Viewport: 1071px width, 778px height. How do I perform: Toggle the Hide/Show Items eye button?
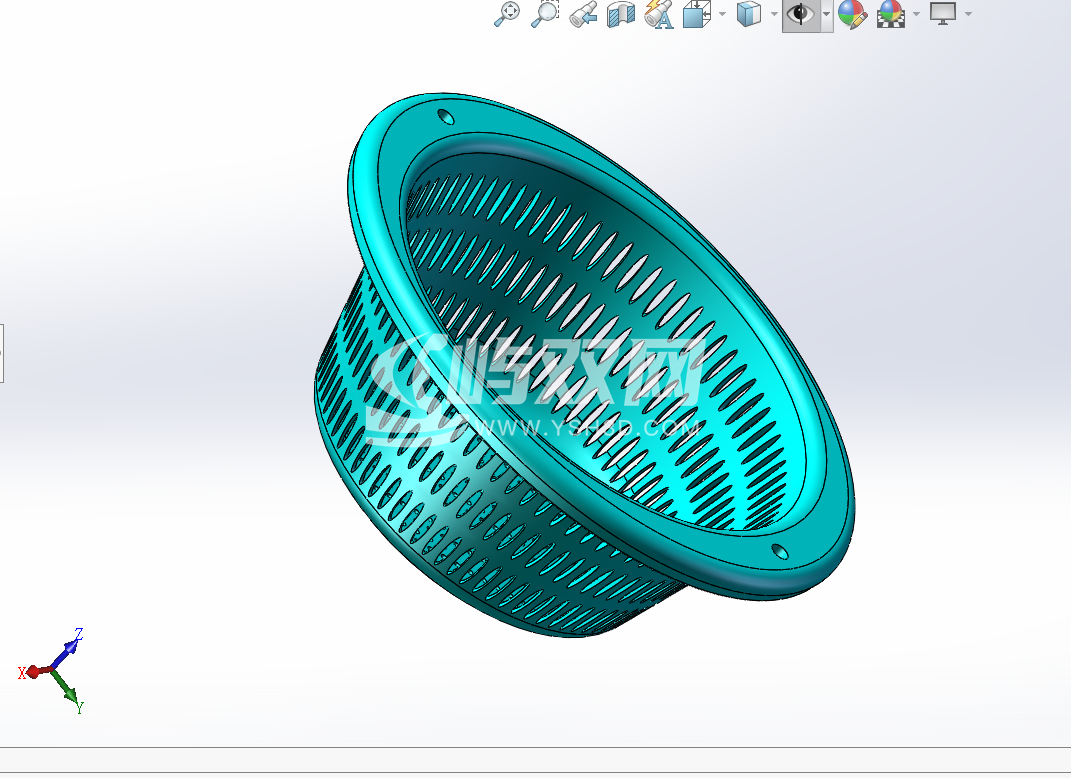coord(801,14)
